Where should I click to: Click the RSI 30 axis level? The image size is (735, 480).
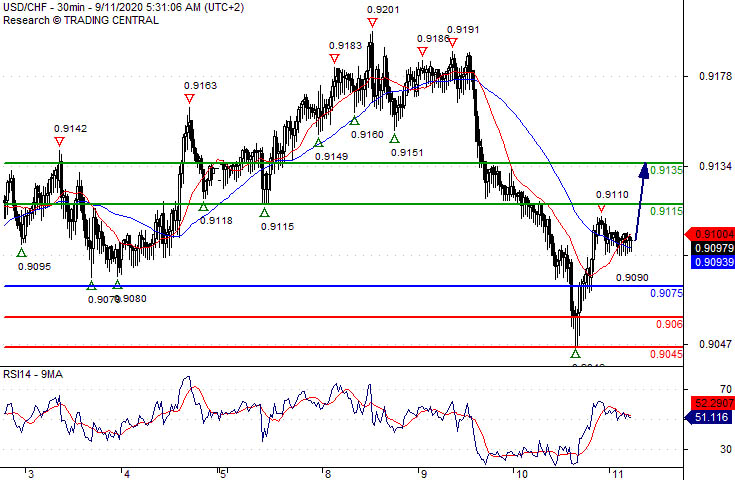point(726,449)
